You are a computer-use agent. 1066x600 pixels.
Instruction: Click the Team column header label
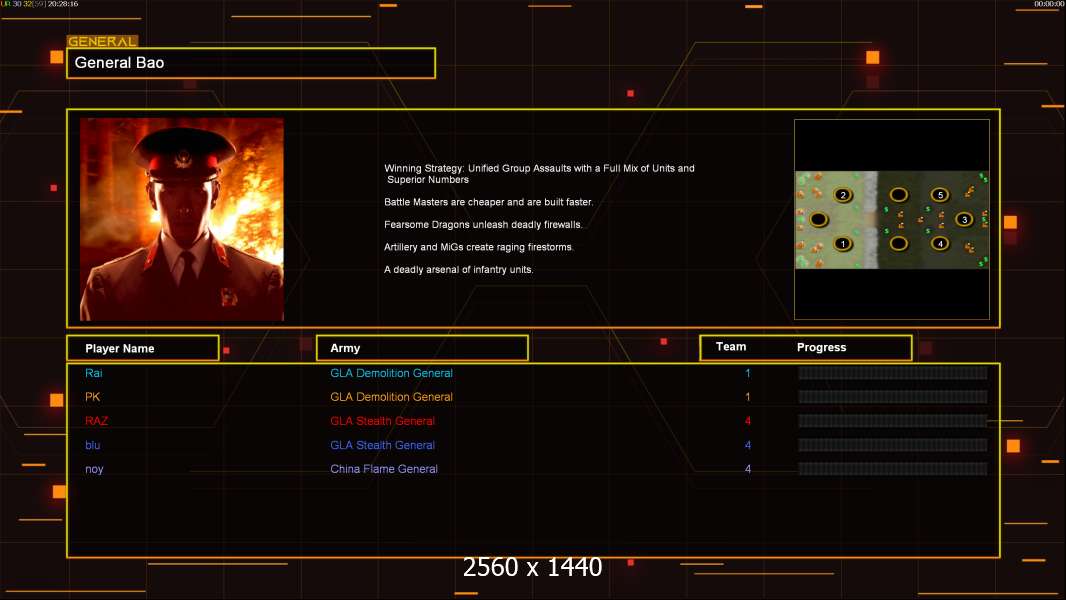[x=731, y=347]
